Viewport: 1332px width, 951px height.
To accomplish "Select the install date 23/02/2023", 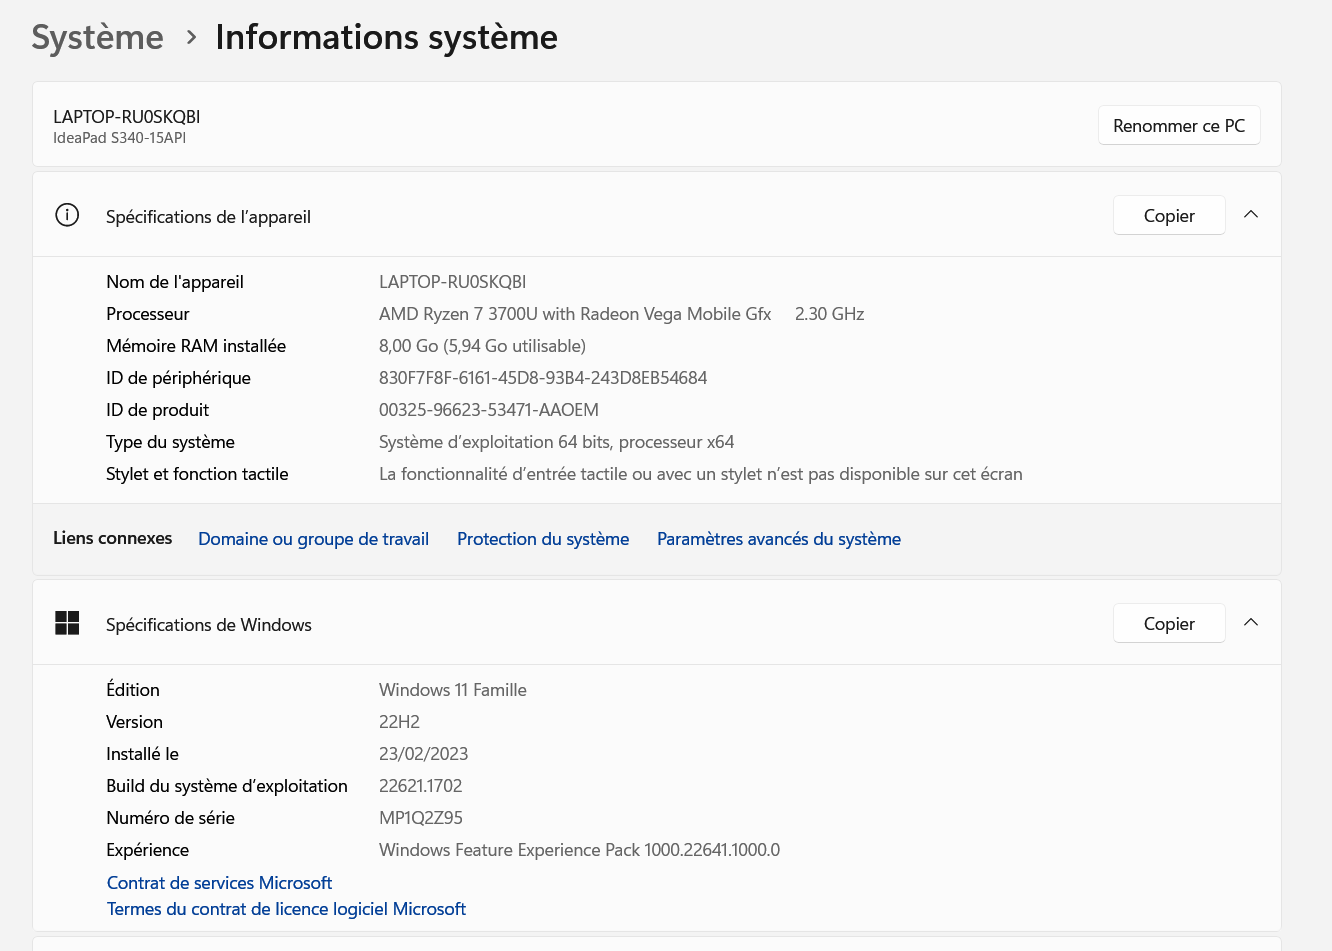I will pos(423,754).
